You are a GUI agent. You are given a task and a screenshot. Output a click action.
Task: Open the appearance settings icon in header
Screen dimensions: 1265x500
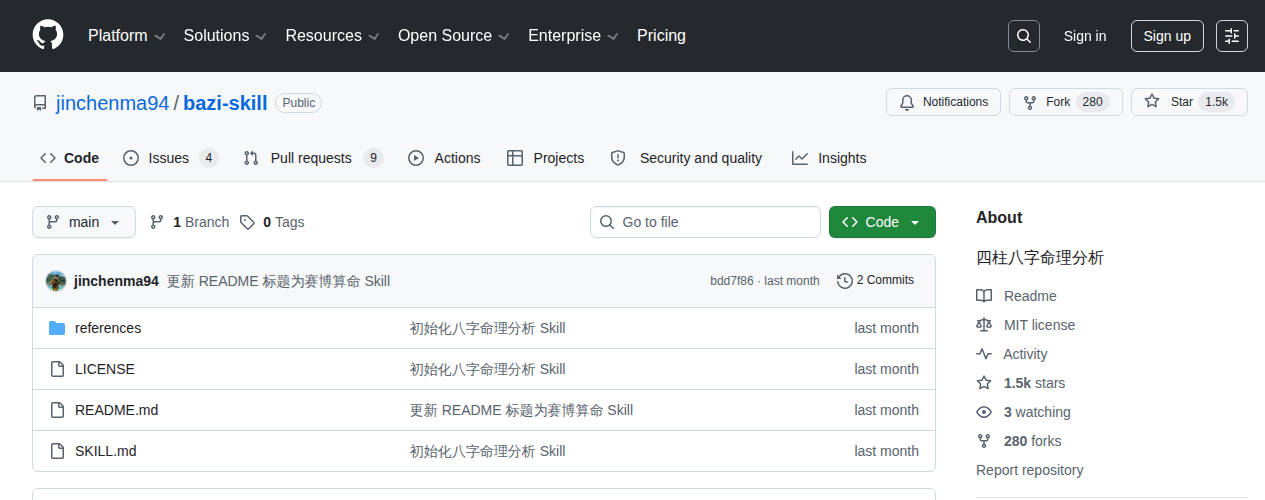coord(1232,36)
